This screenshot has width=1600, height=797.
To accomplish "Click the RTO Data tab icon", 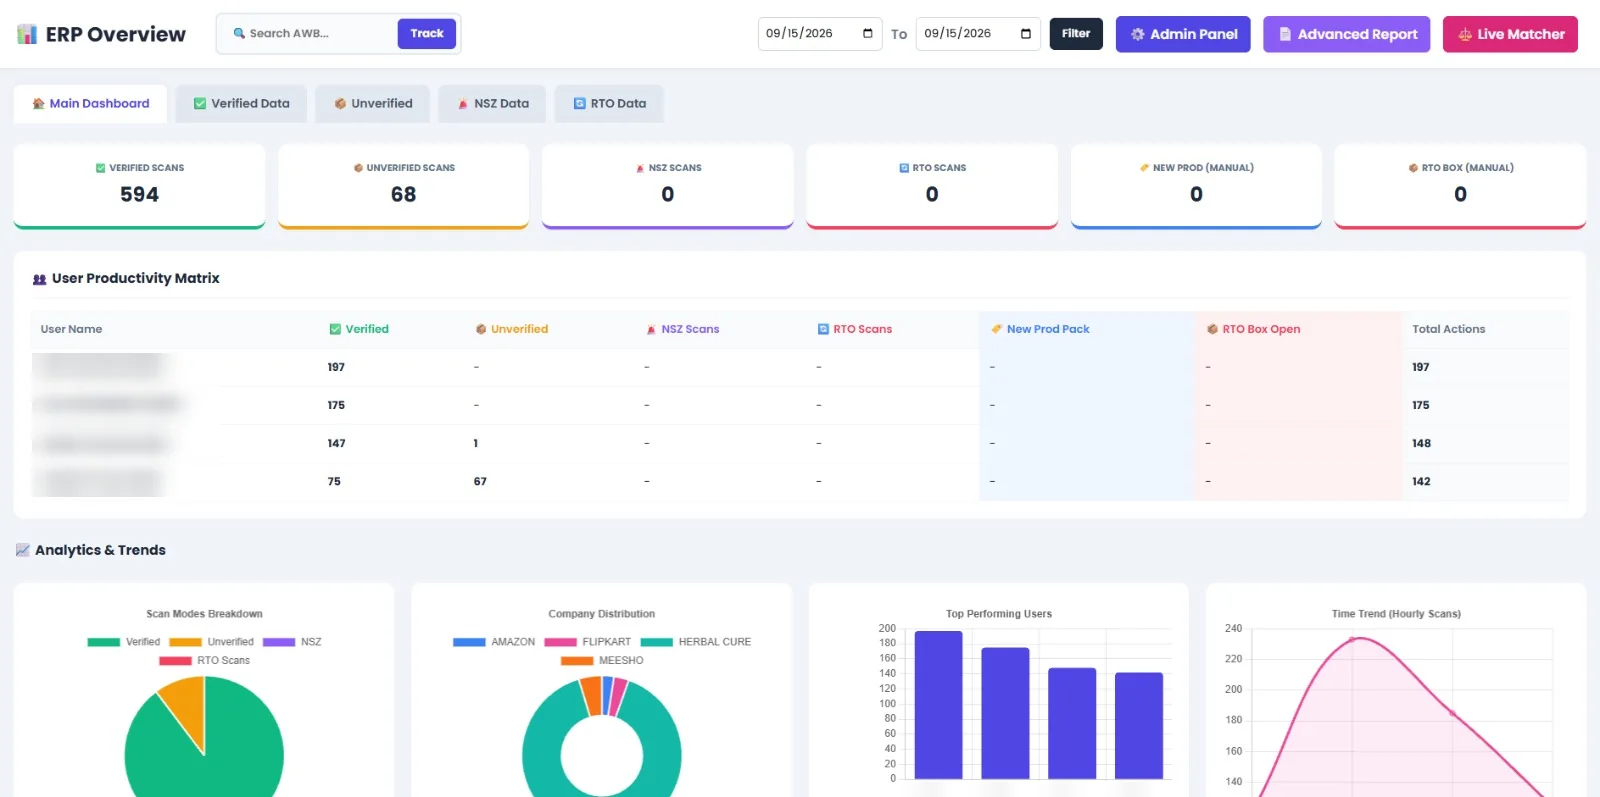I will click(580, 103).
